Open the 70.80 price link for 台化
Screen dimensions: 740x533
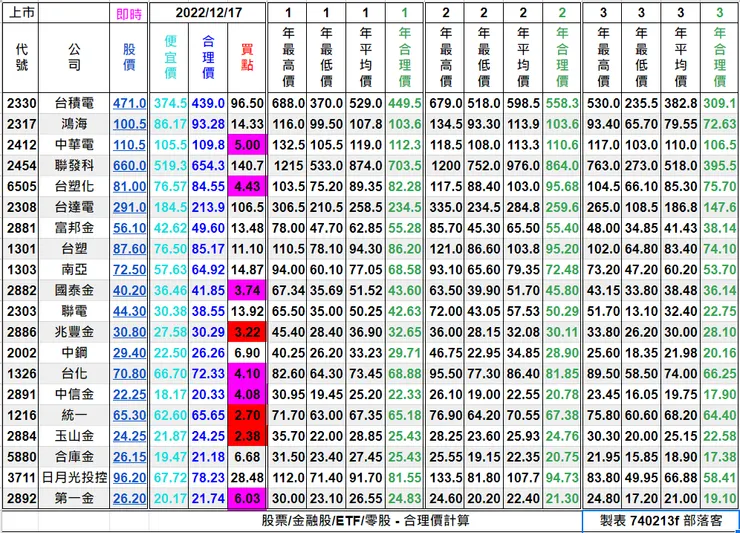click(129, 373)
